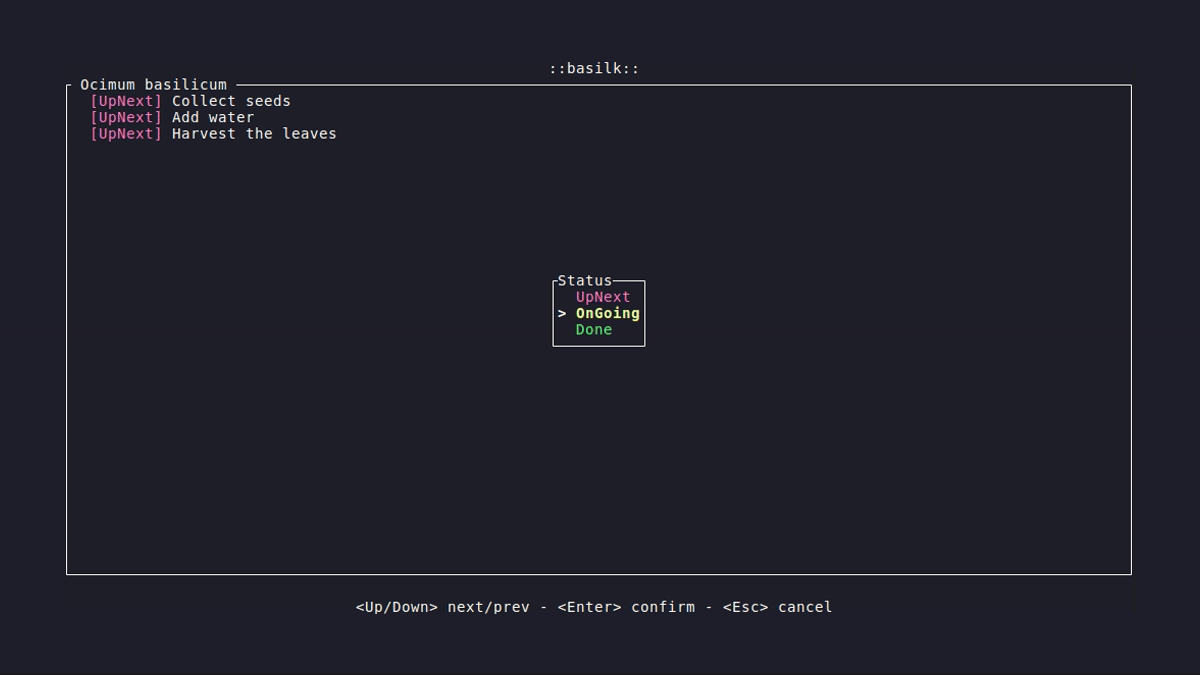This screenshot has height=675, width=1200.
Task: Click the confirm label in the footer
Action: 662,607
